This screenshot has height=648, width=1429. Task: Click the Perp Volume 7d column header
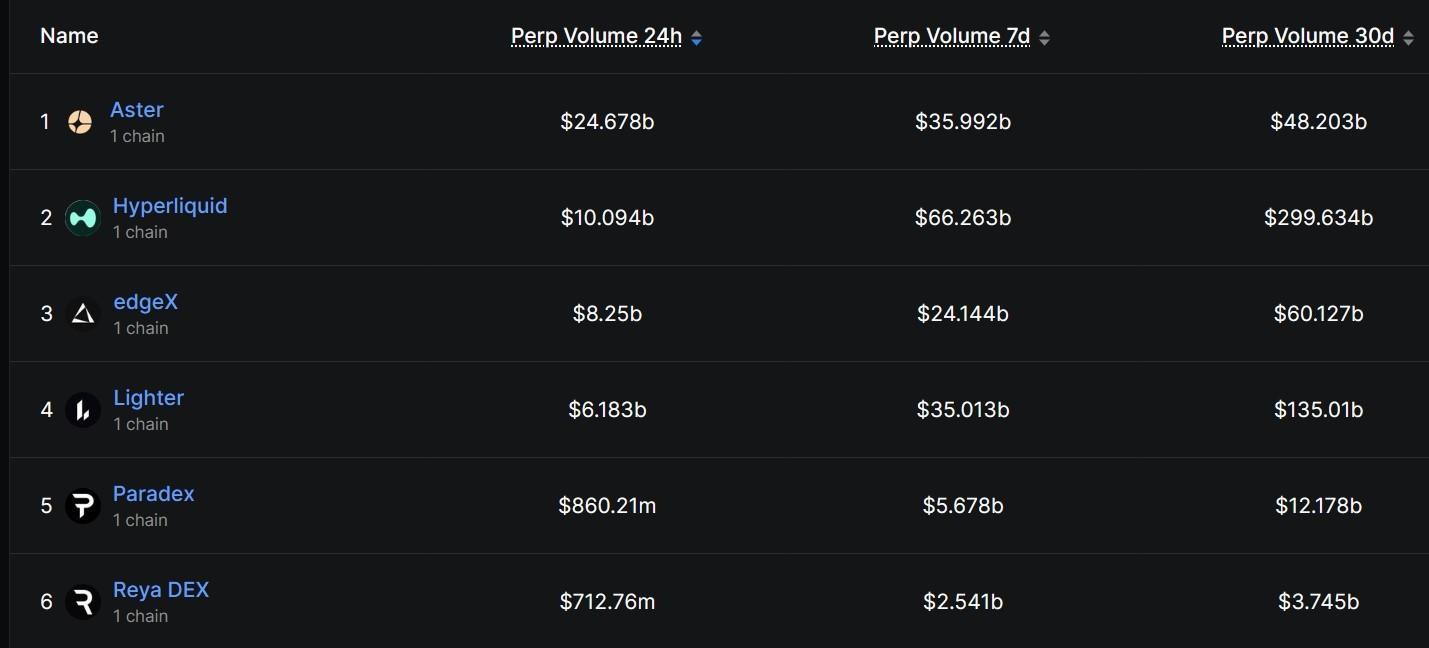click(951, 36)
